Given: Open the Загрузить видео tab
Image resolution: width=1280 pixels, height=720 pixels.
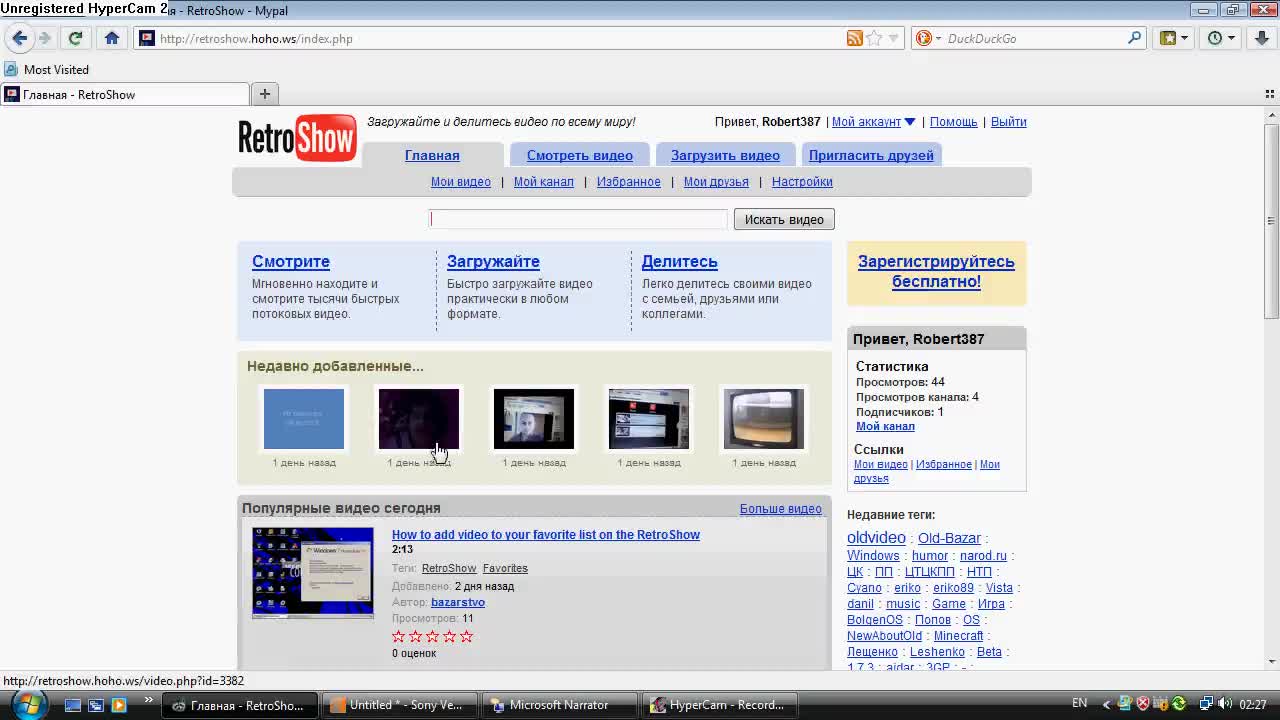Looking at the screenshot, I should click(725, 155).
